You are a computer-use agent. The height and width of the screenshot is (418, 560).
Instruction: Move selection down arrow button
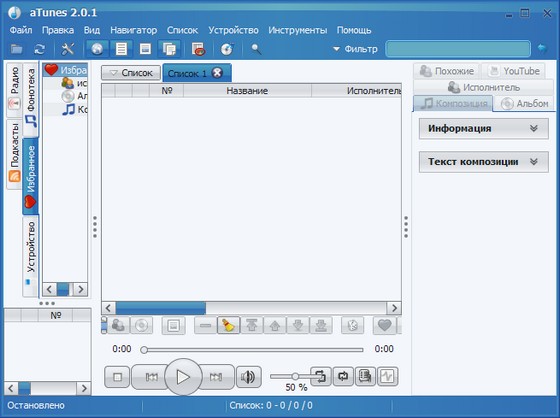[x=298, y=325]
